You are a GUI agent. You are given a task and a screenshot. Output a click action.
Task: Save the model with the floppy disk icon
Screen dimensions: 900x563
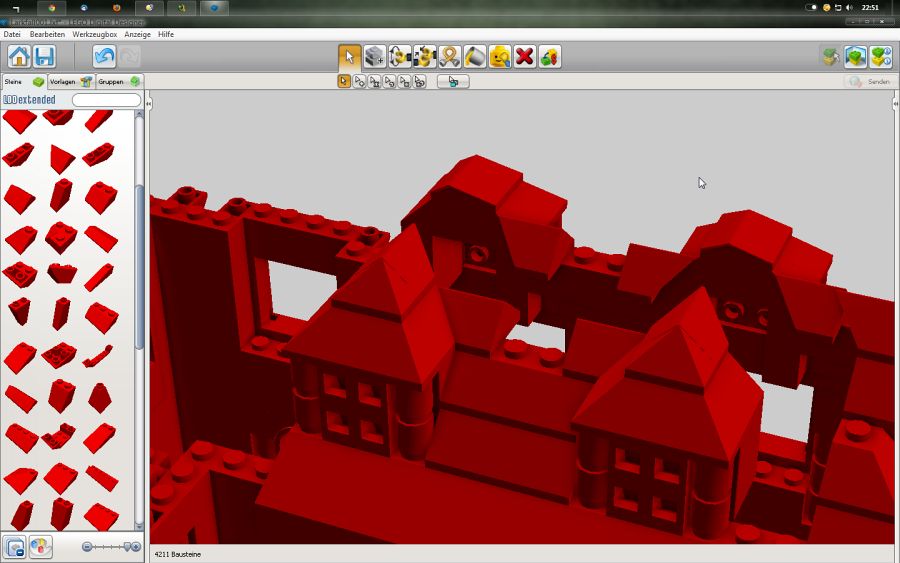44,56
